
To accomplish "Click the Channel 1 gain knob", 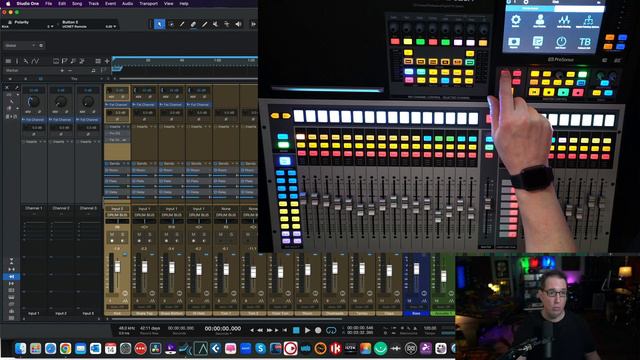I will [33, 101].
